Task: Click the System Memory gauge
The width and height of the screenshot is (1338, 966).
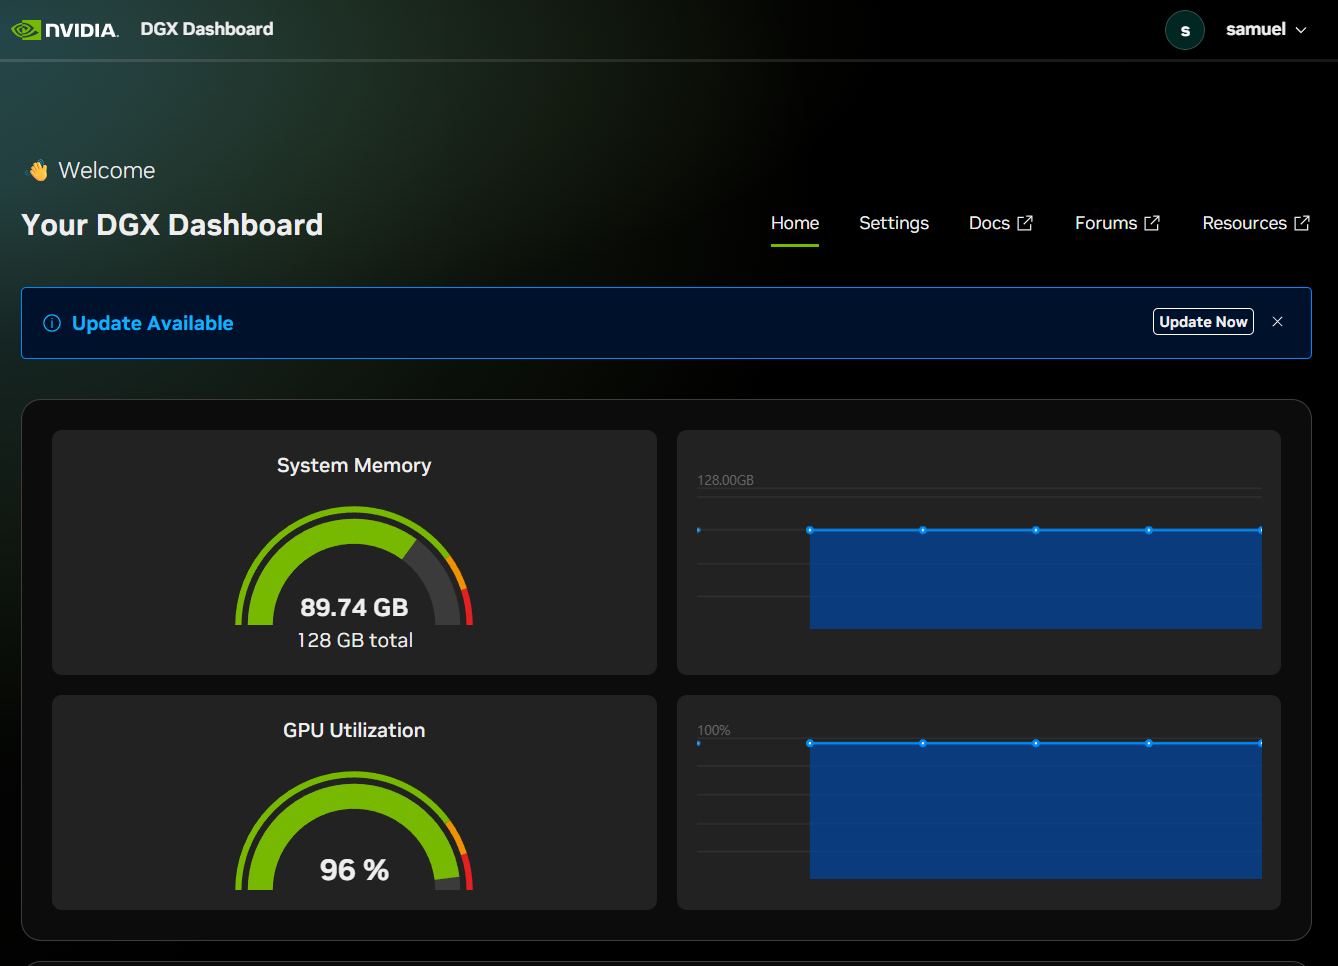Action: click(354, 566)
